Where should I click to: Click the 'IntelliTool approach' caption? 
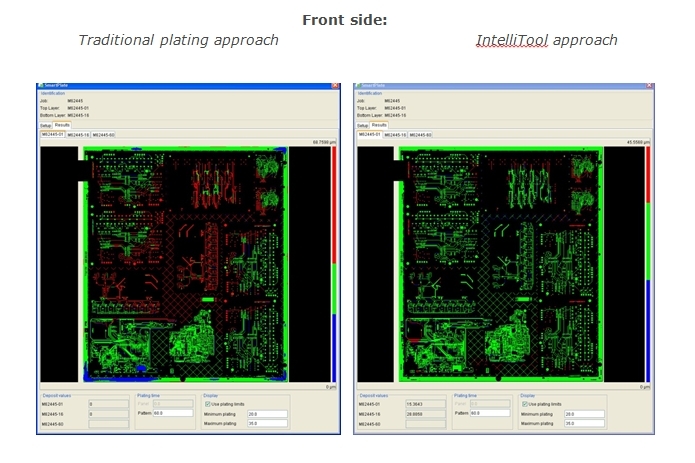coord(547,40)
